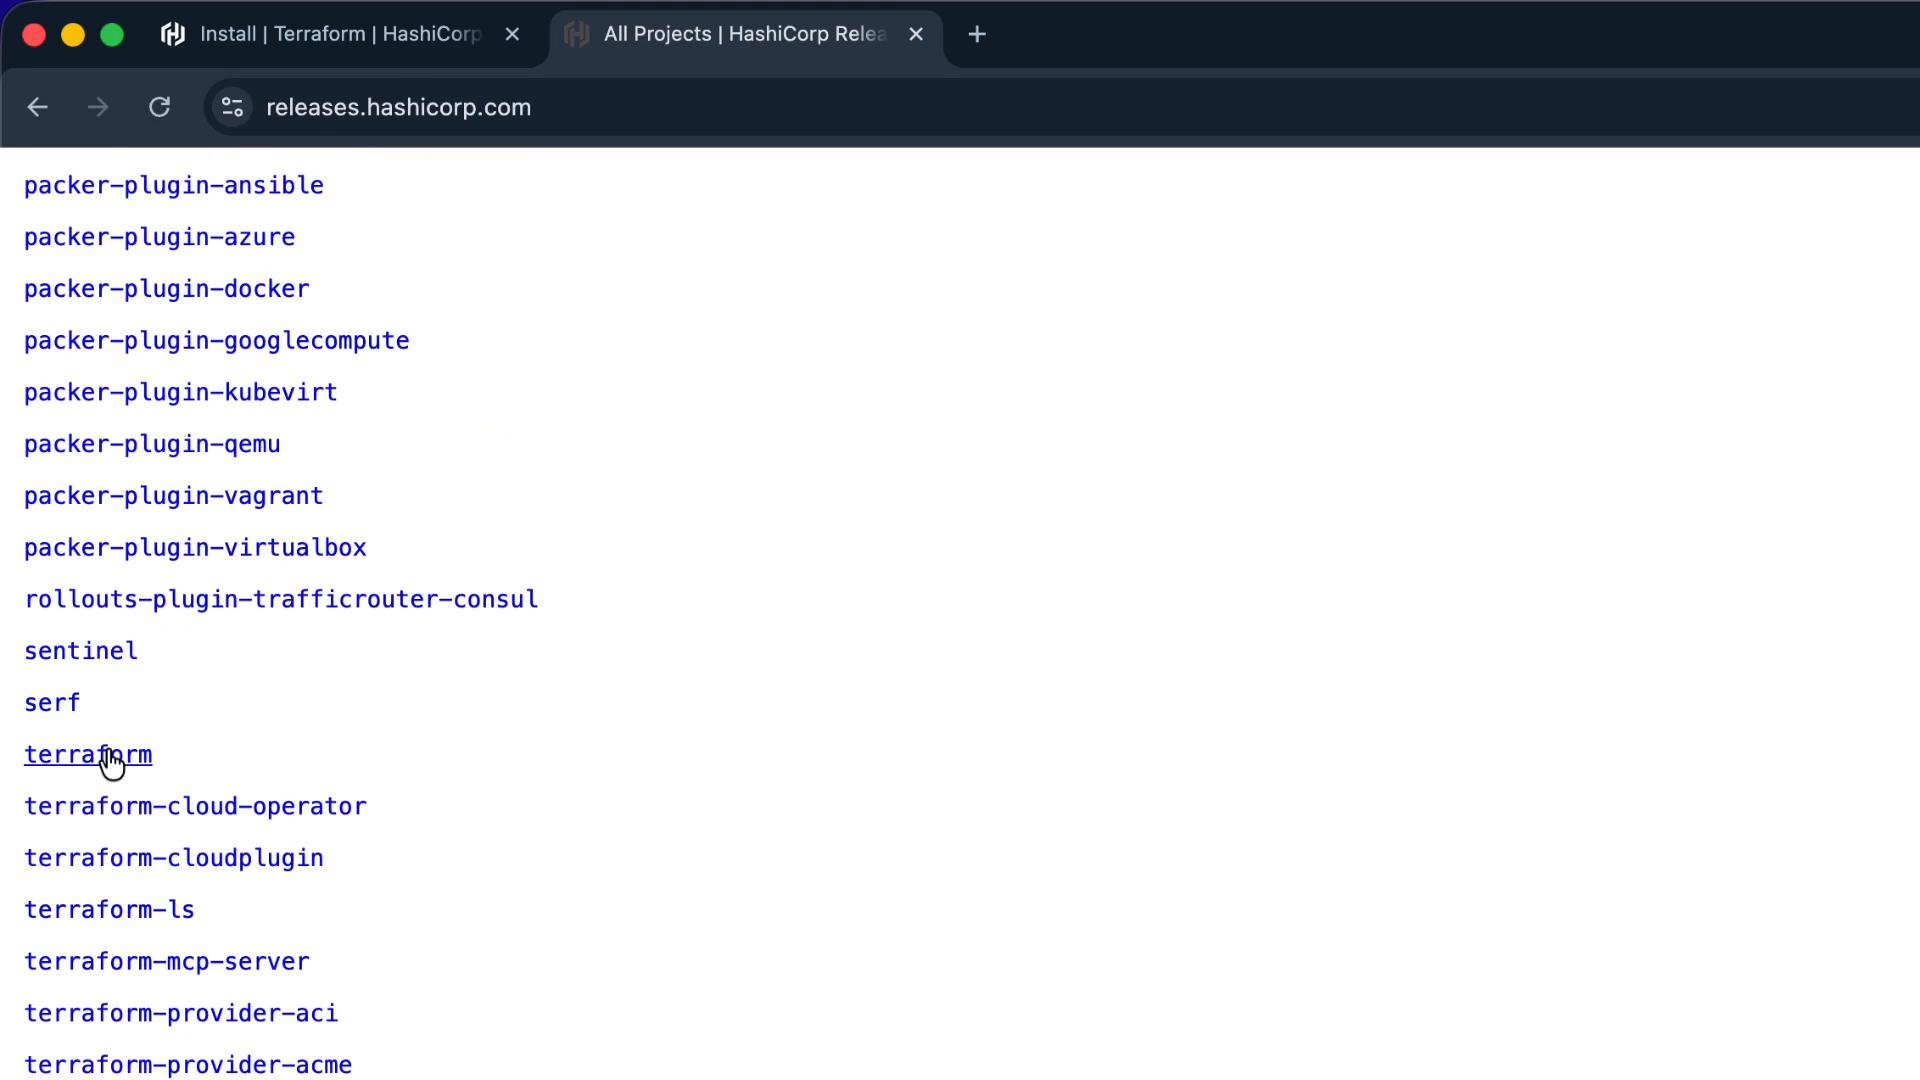Click the red close window button
This screenshot has height=1080, width=1920.
[x=34, y=35]
